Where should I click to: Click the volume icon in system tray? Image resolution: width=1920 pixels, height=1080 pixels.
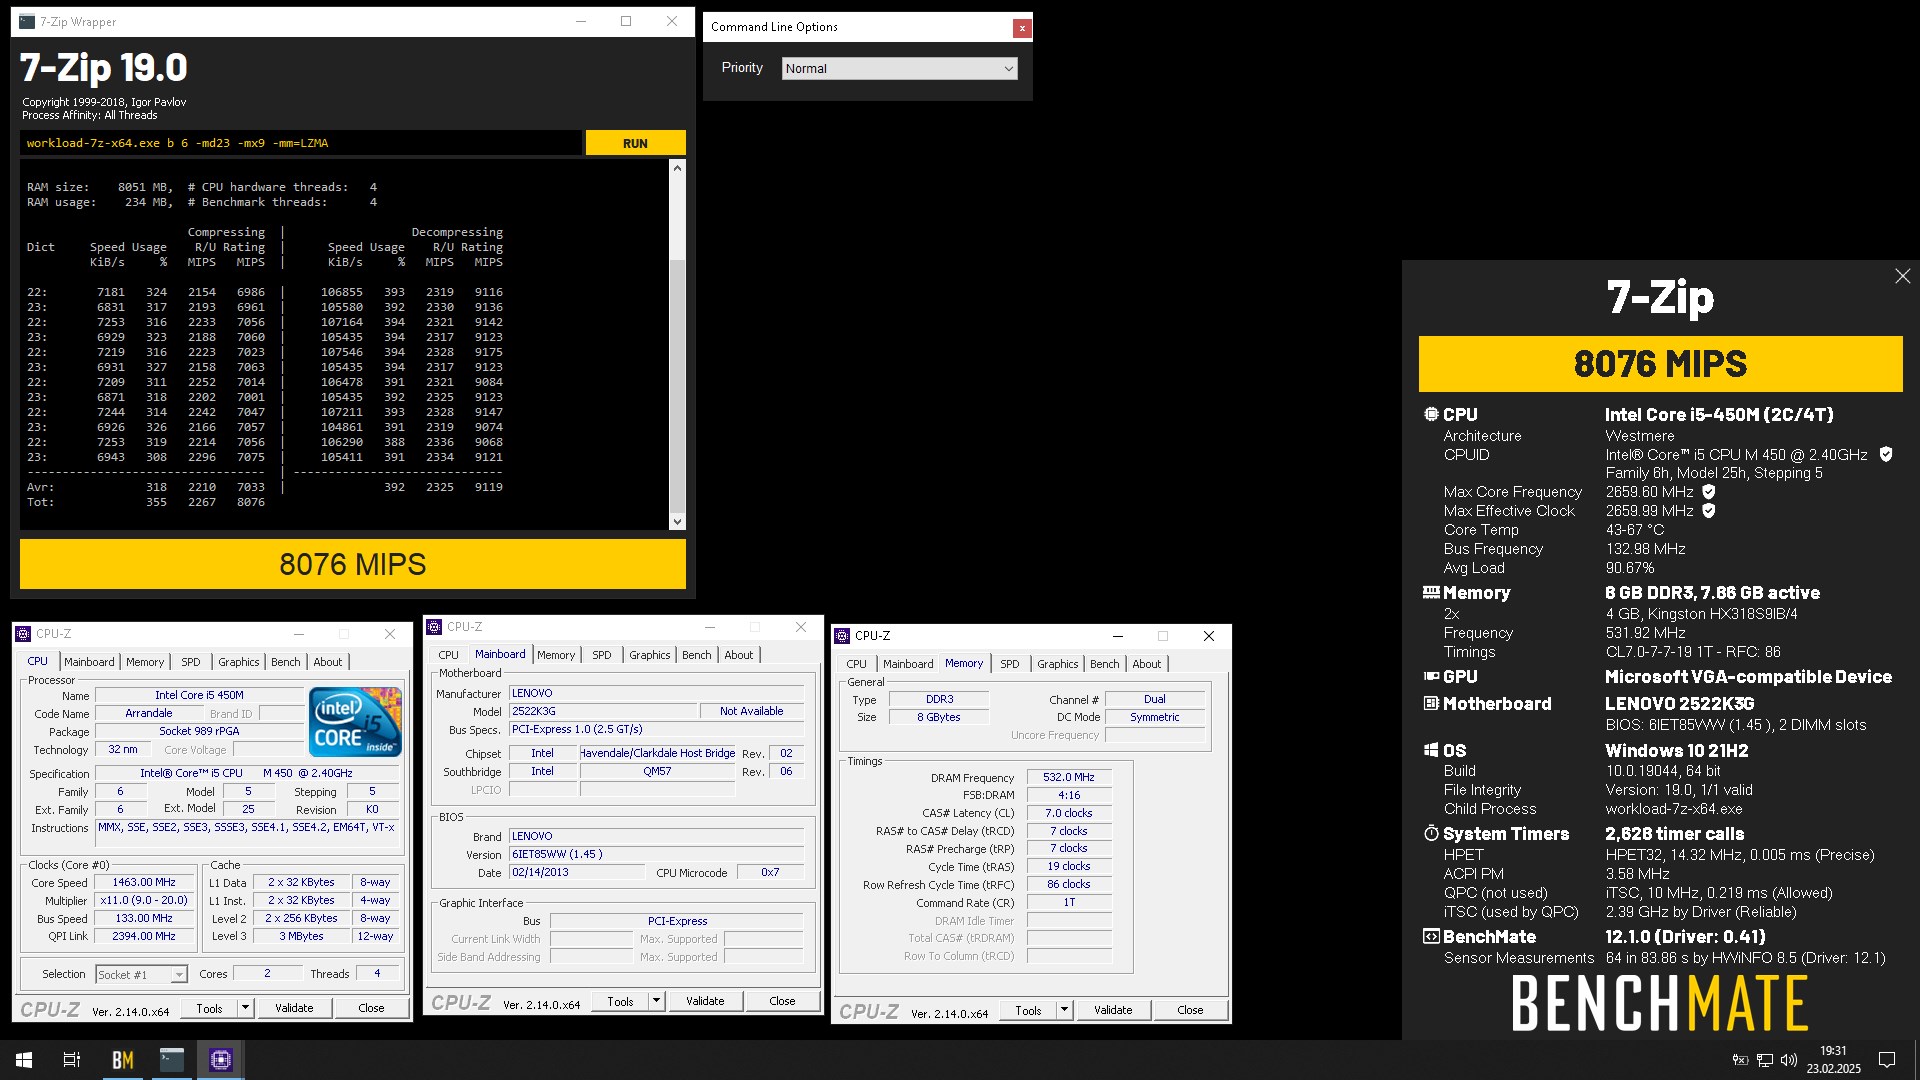click(x=1789, y=1060)
